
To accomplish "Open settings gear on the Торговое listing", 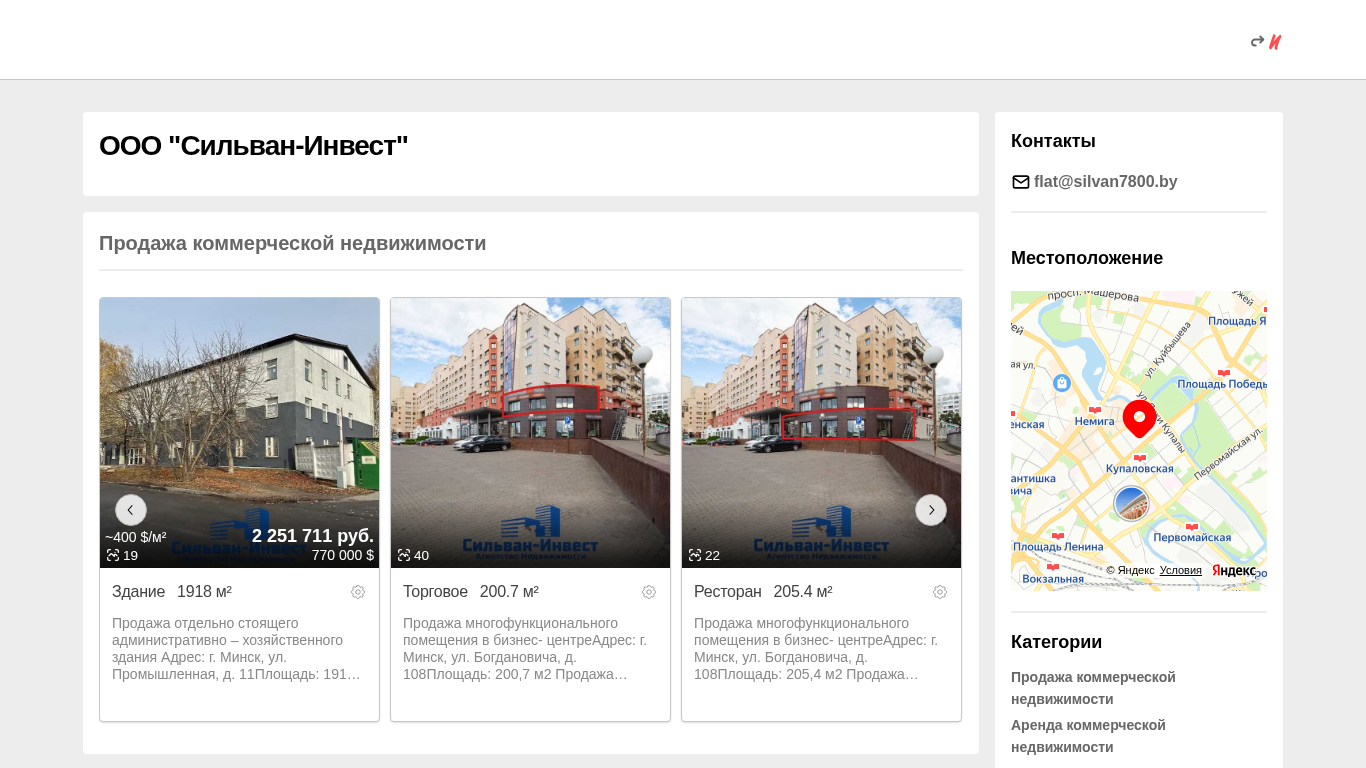I will click(x=649, y=592).
